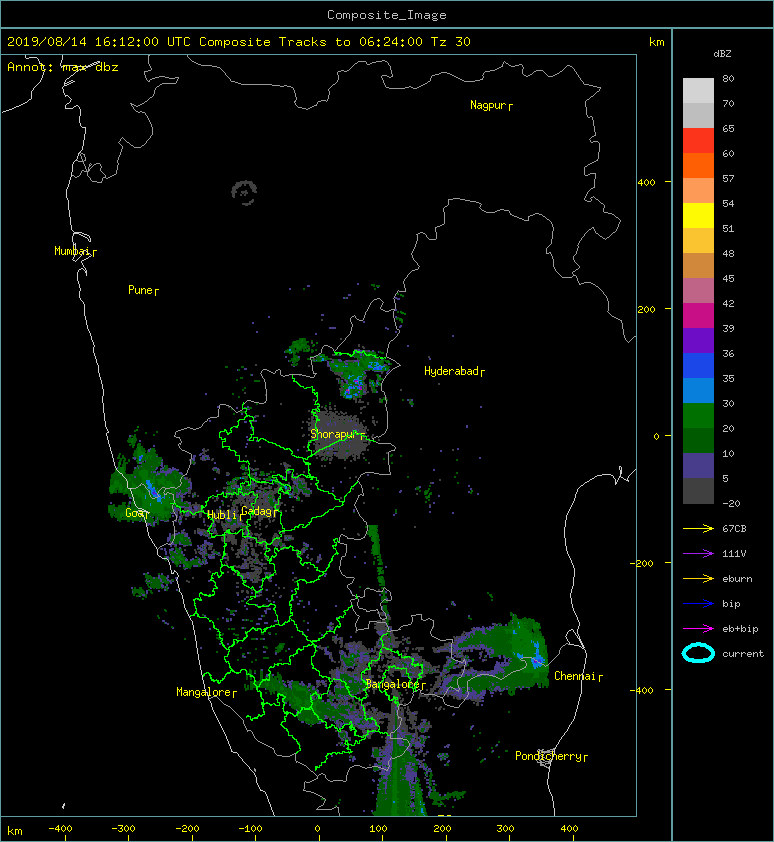Click the 2019/08/14 16:12:00 UTC timestamp

tap(99, 42)
